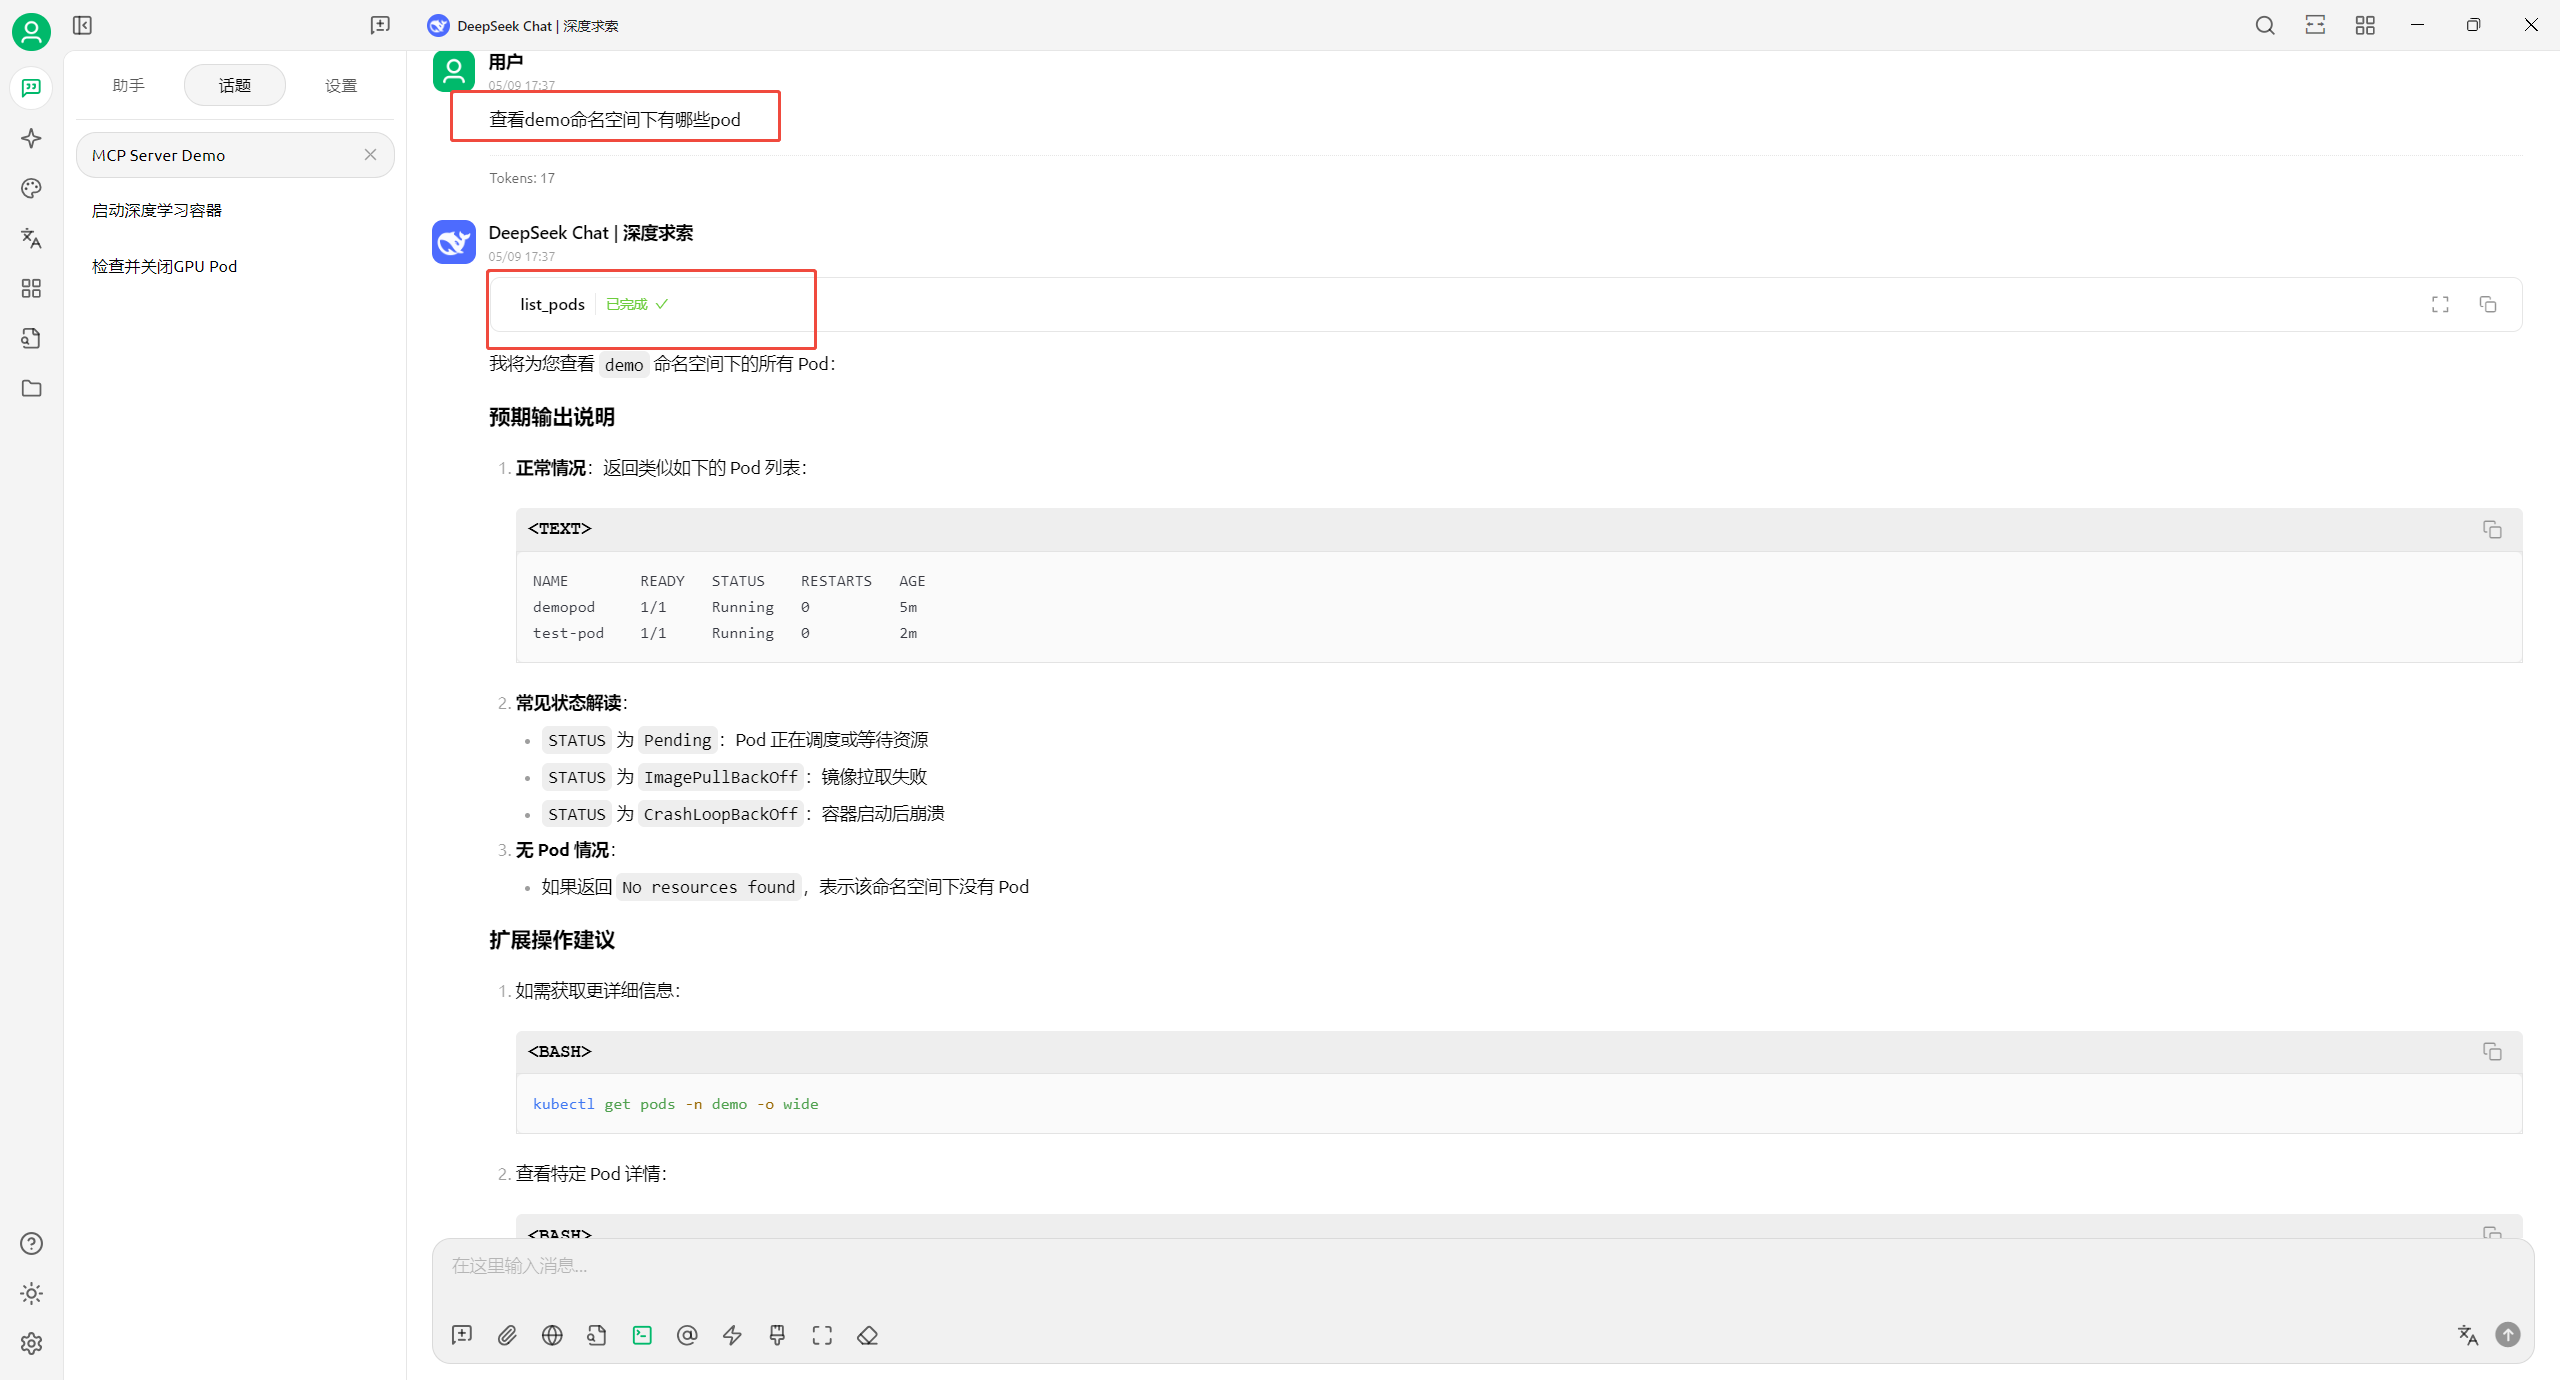Viewport: 2560px width, 1380px height.
Task: Click the No resources found inline code
Action: pyautogui.click(x=708, y=887)
